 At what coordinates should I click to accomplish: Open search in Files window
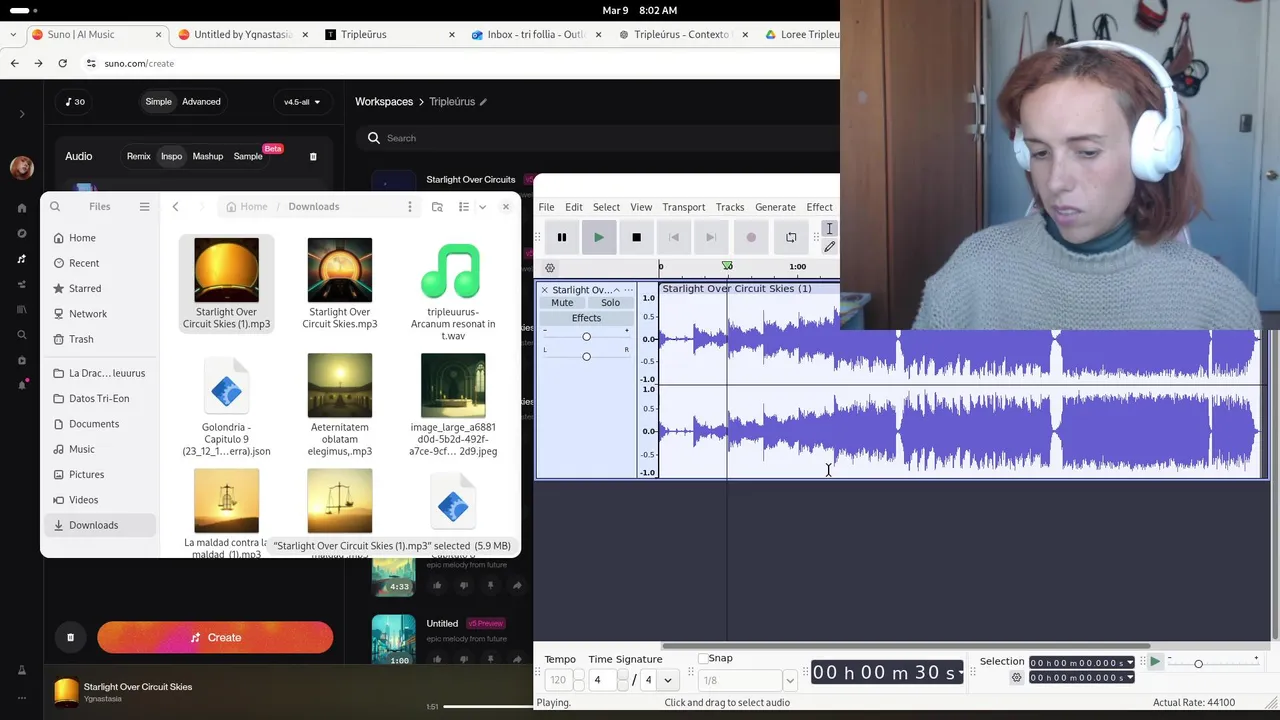tap(55, 206)
